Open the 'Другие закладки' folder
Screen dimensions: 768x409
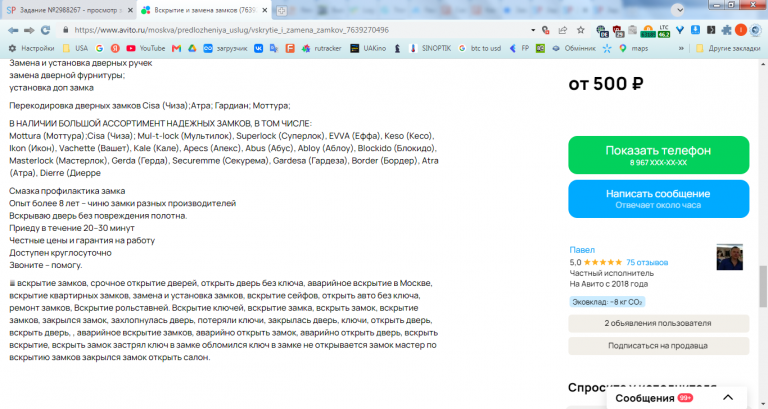coord(728,48)
